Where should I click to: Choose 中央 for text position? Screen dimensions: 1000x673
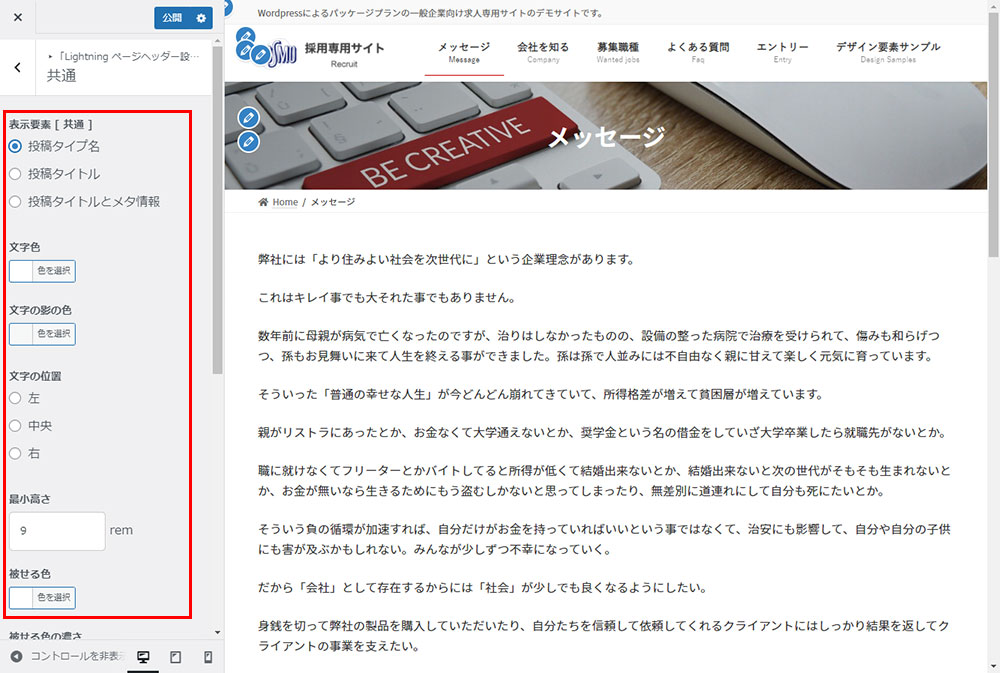click(x=15, y=426)
